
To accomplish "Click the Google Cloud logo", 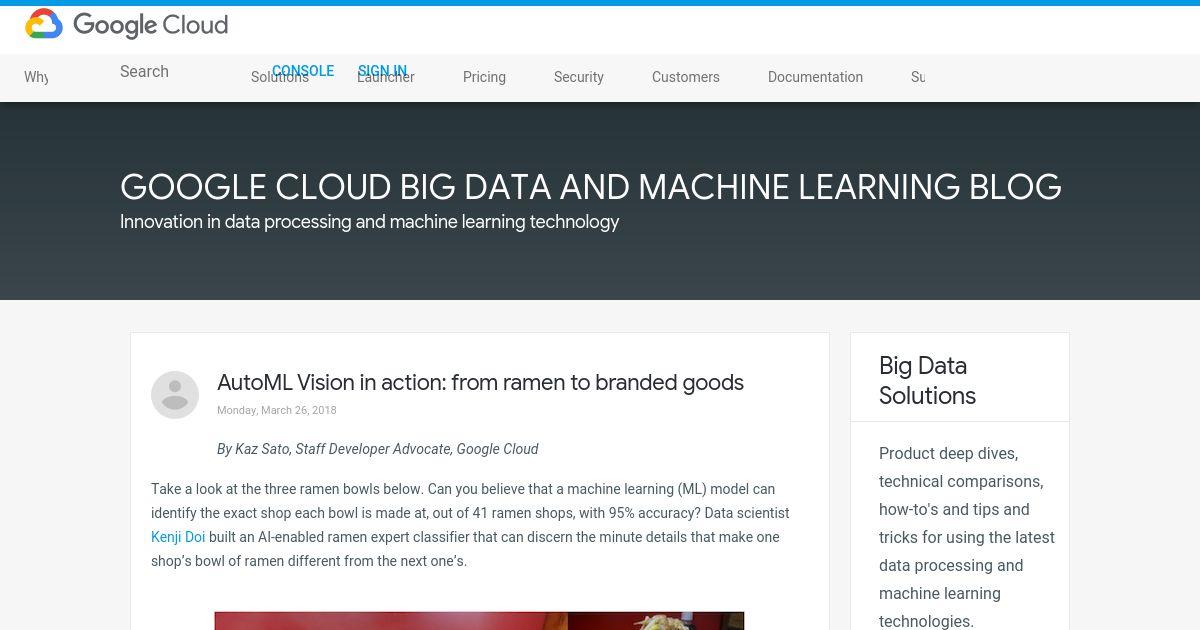I will pos(127,25).
